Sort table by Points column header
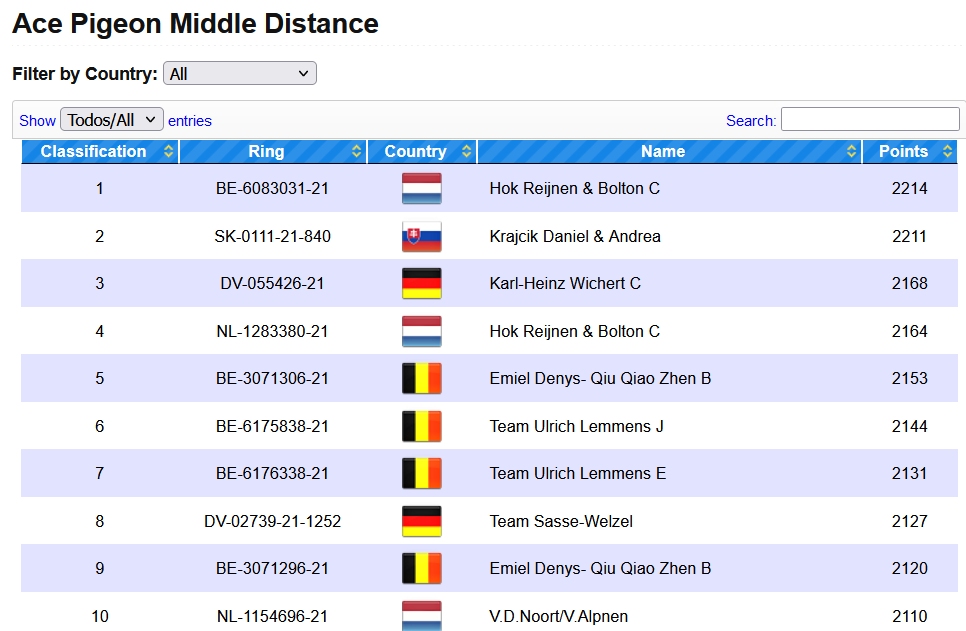Viewport: 966px width, 631px height. 903,152
